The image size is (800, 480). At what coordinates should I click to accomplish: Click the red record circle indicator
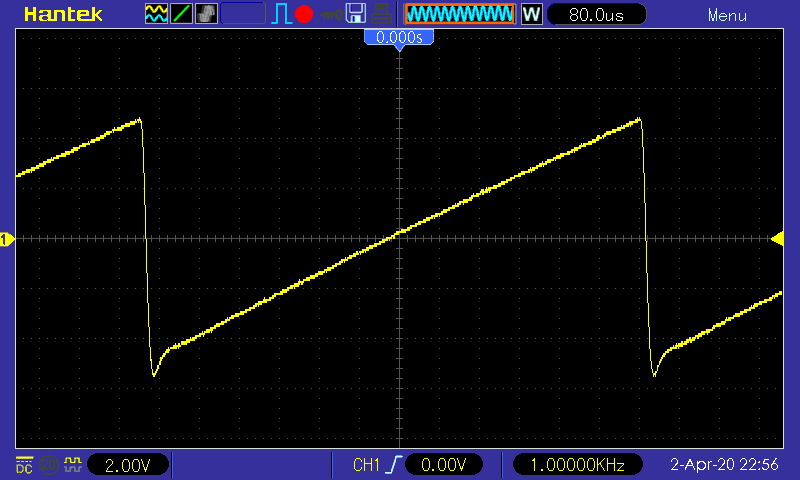[x=304, y=14]
